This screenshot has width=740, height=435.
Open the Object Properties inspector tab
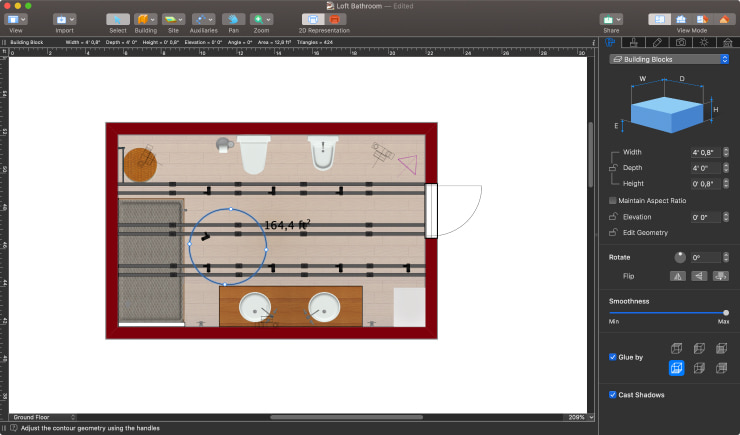[610, 42]
